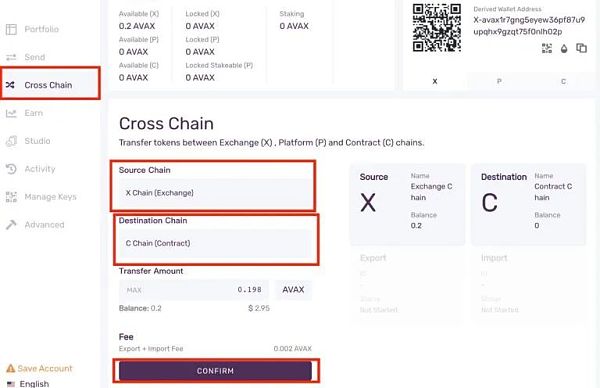Show the address QR code icon
Viewport: 600px width, 388px height.
pyautogui.click(x=547, y=48)
